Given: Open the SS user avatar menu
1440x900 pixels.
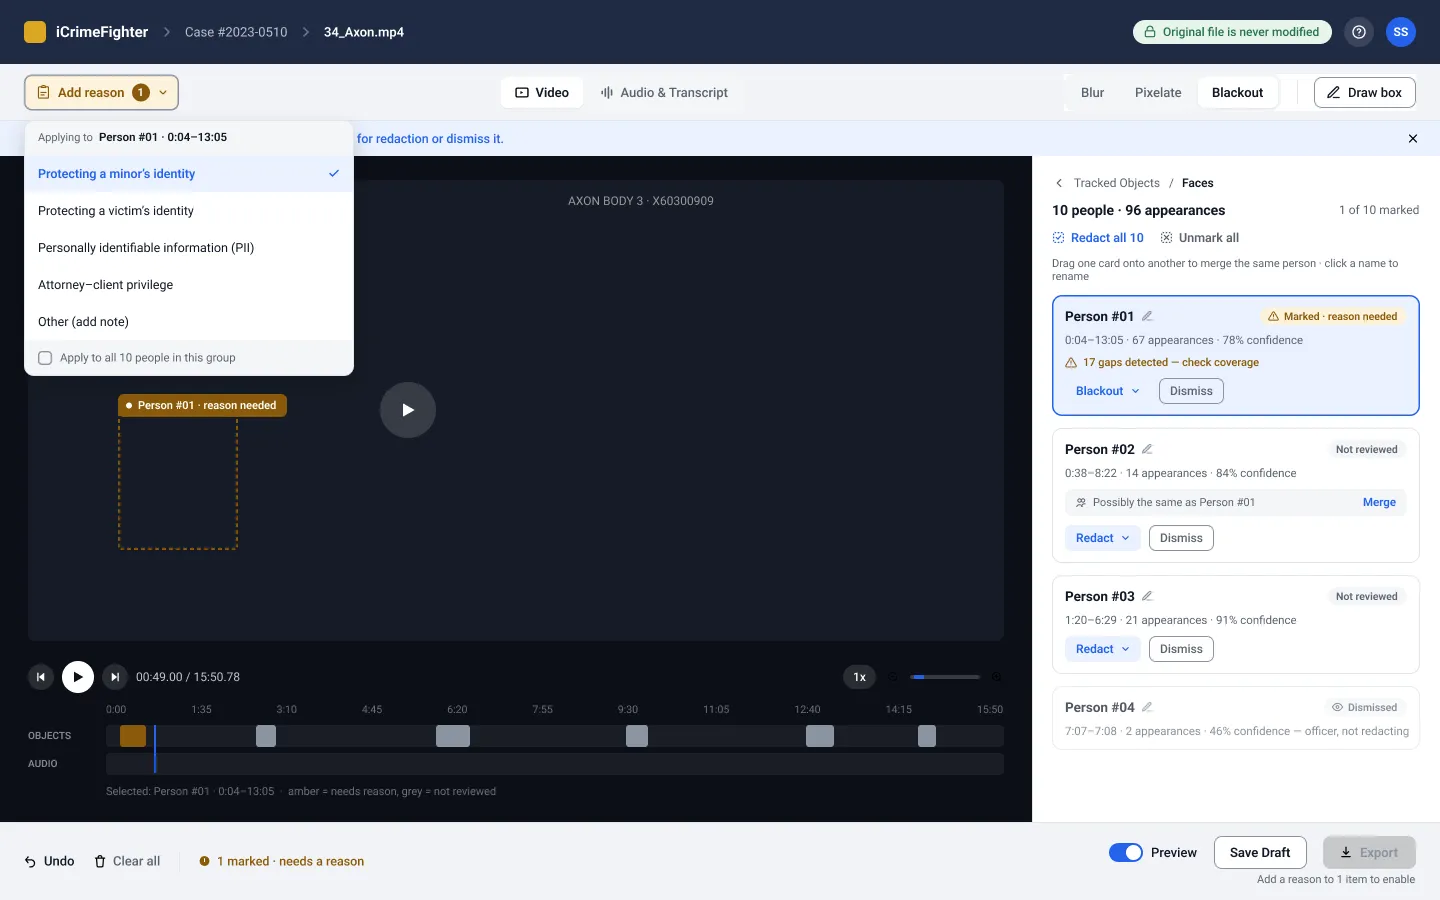Looking at the screenshot, I should coord(1401,32).
